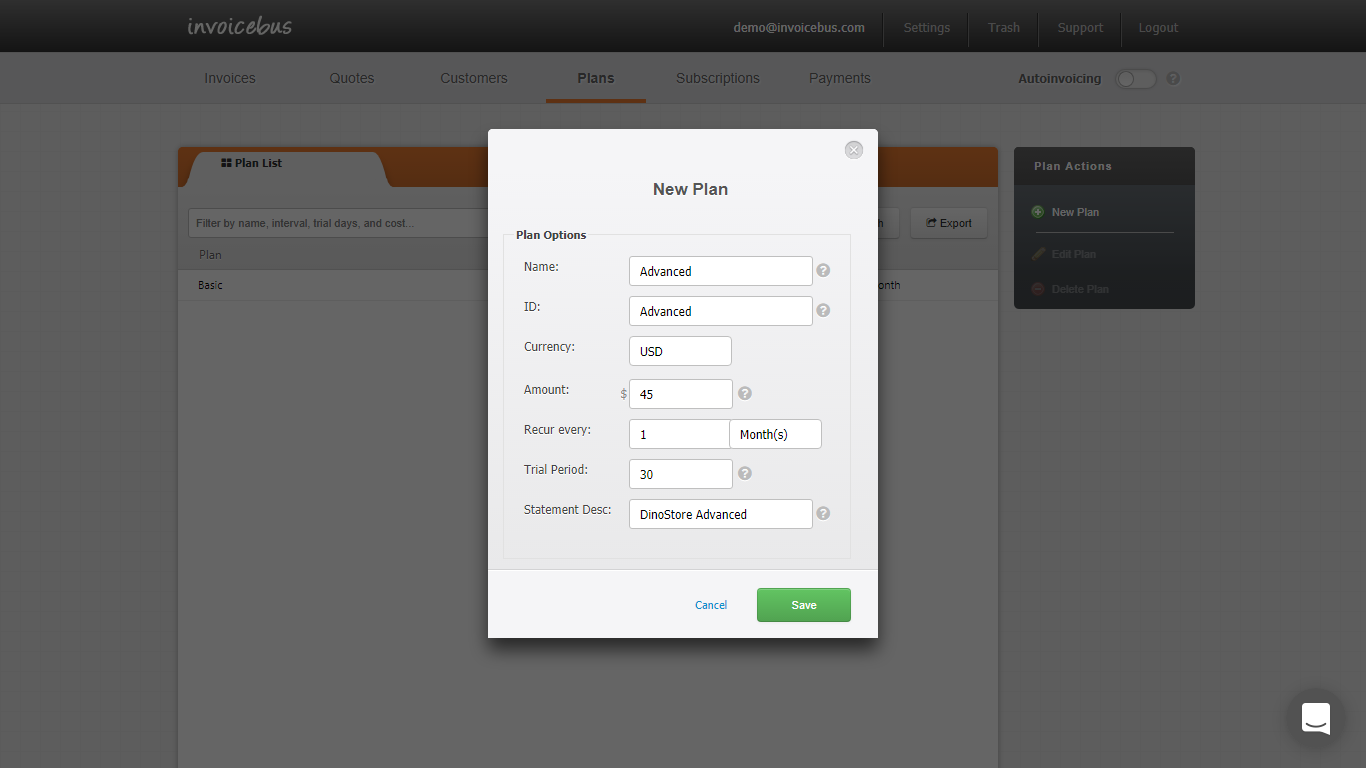Save the new Advanced plan

click(x=803, y=605)
